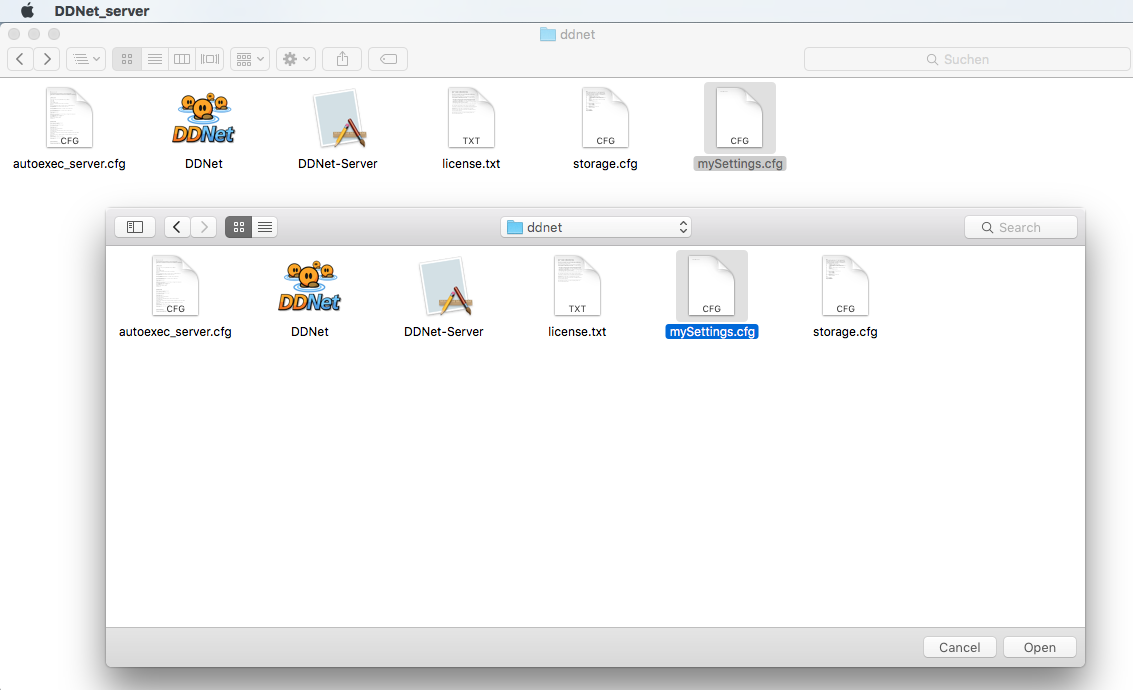The image size is (1133, 690).
Task: Click the Search field in the dialog
Action: [1020, 227]
